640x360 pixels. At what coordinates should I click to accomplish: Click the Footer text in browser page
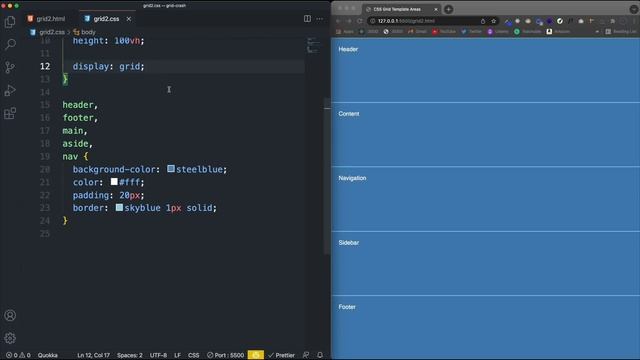coord(347,307)
